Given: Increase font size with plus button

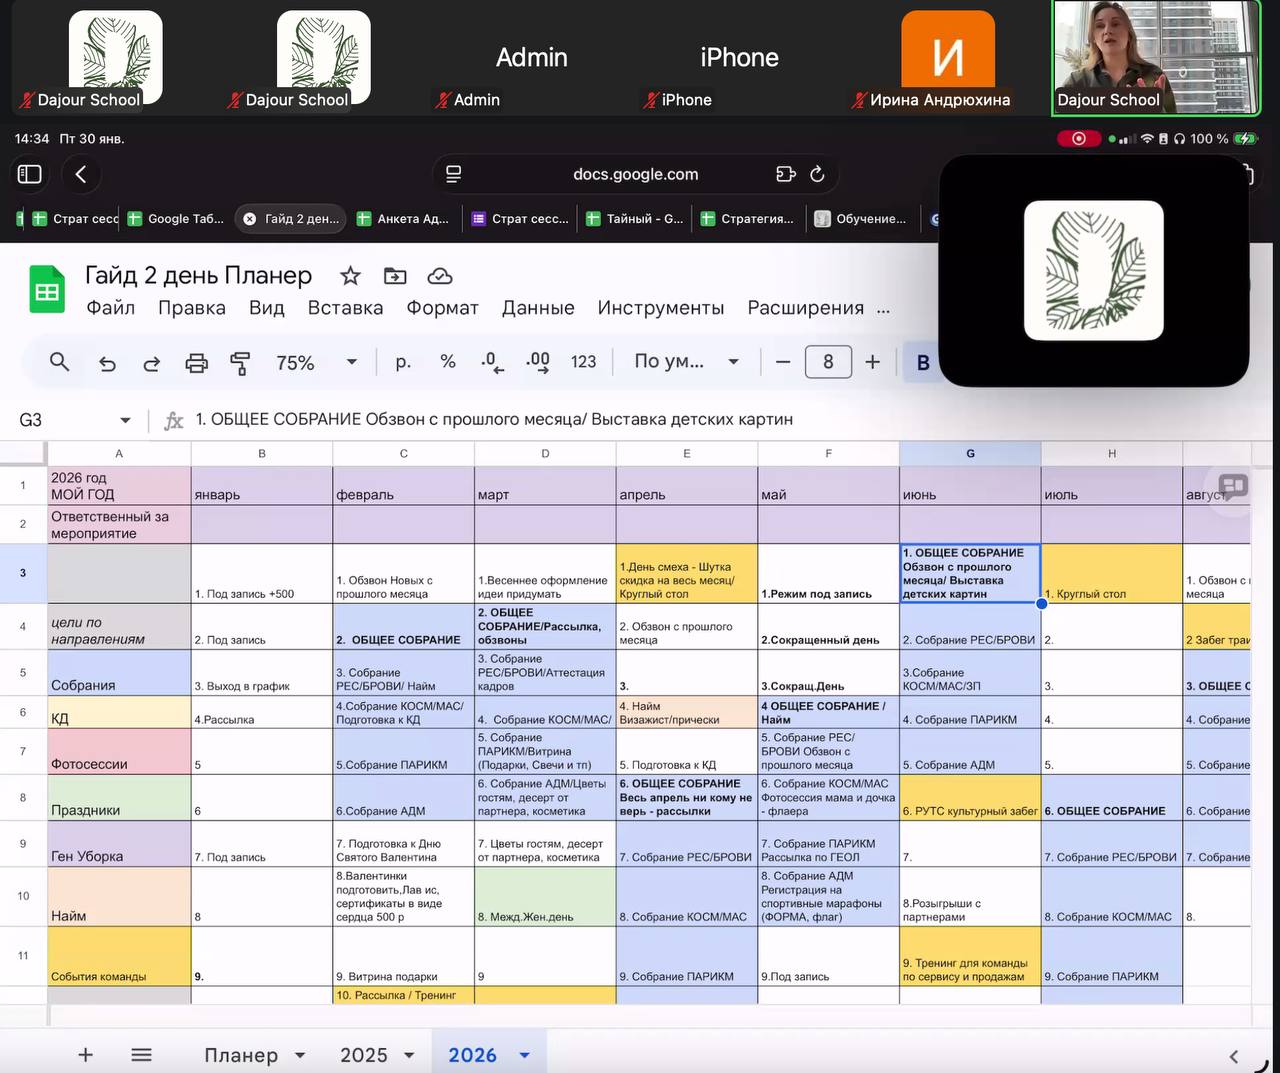Looking at the screenshot, I should point(872,362).
